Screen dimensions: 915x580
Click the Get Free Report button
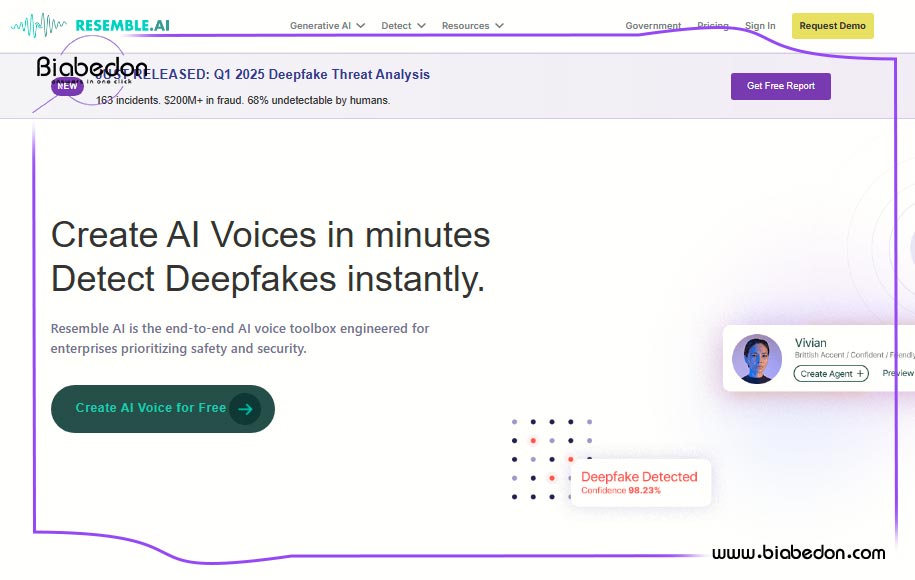point(780,86)
